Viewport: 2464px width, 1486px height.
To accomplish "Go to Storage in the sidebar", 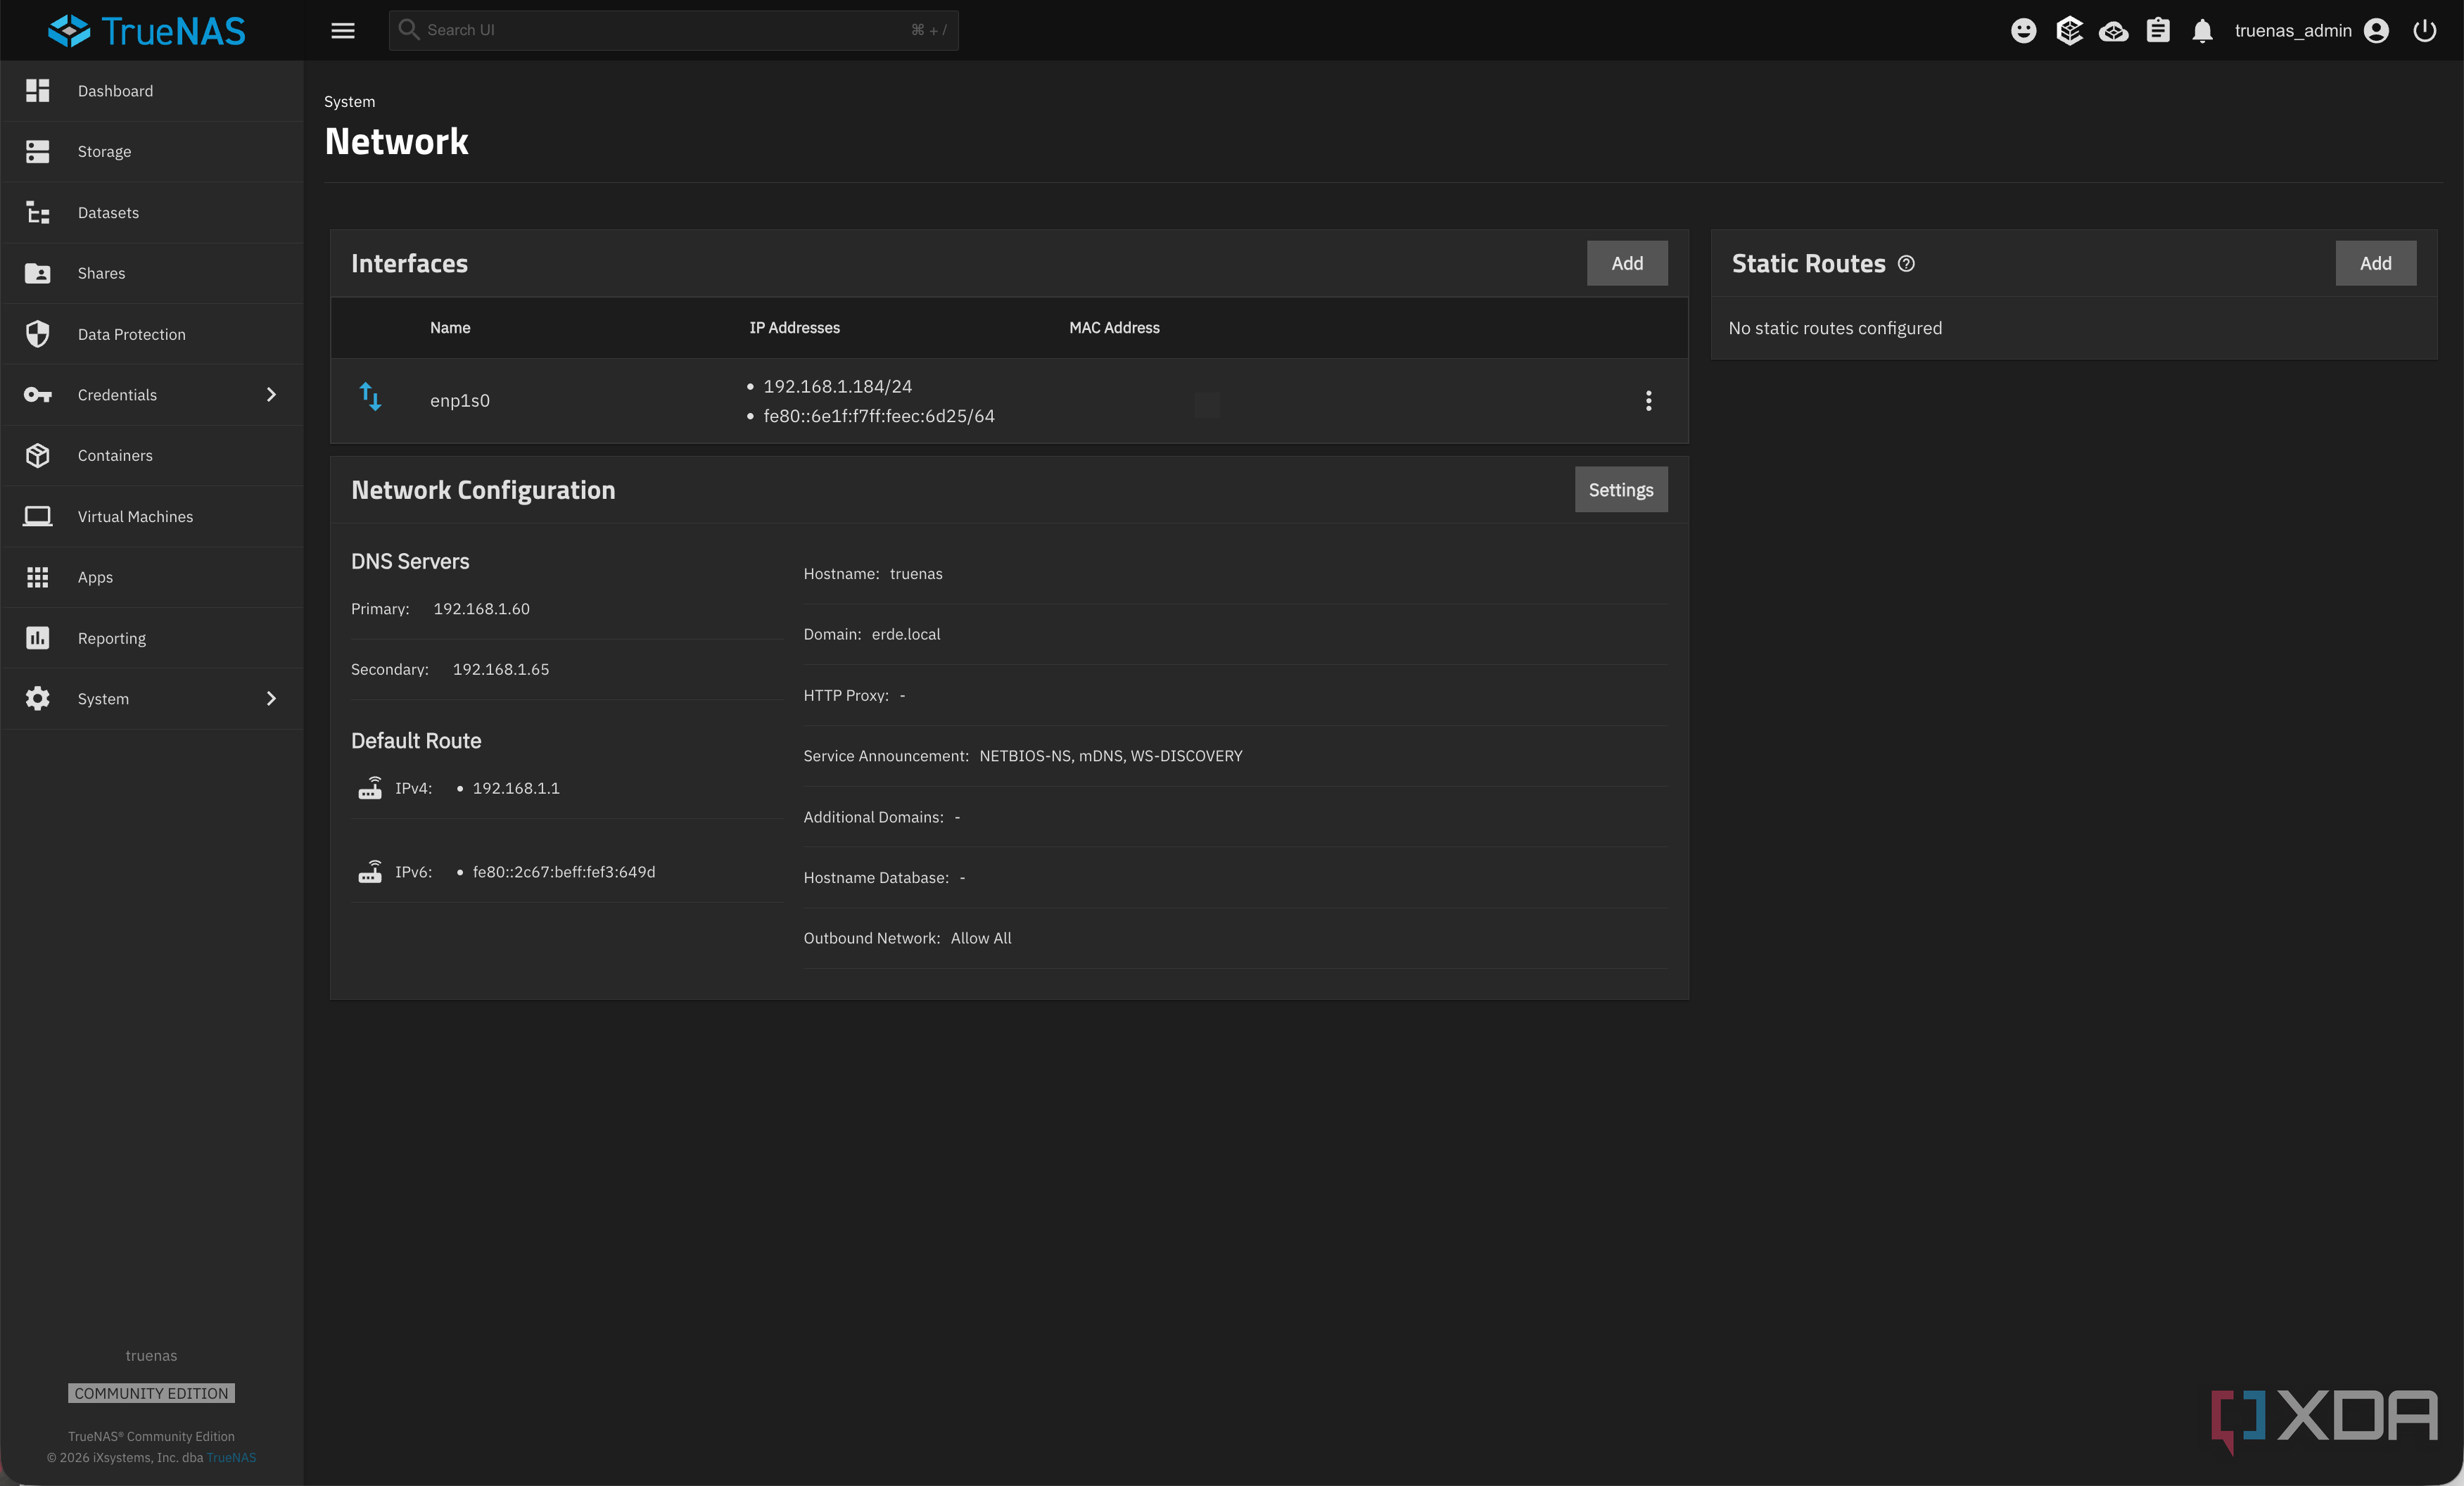I will tap(152, 151).
